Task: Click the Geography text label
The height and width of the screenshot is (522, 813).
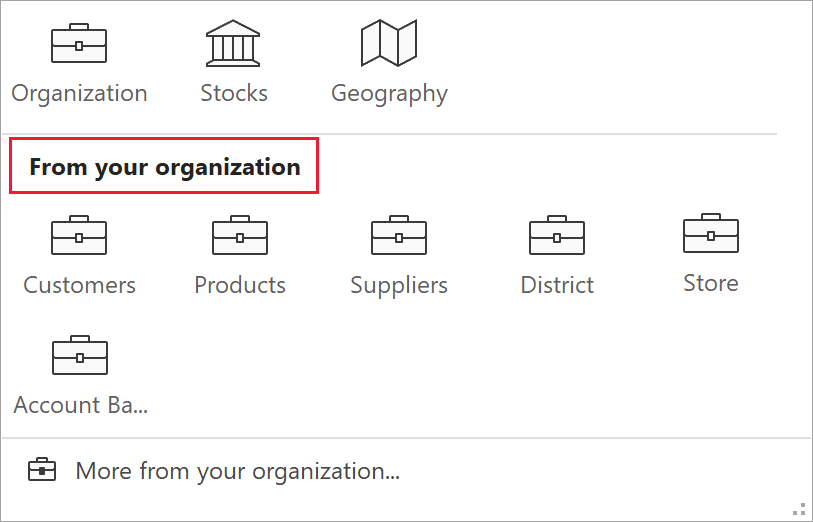Action: tap(389, 94)
